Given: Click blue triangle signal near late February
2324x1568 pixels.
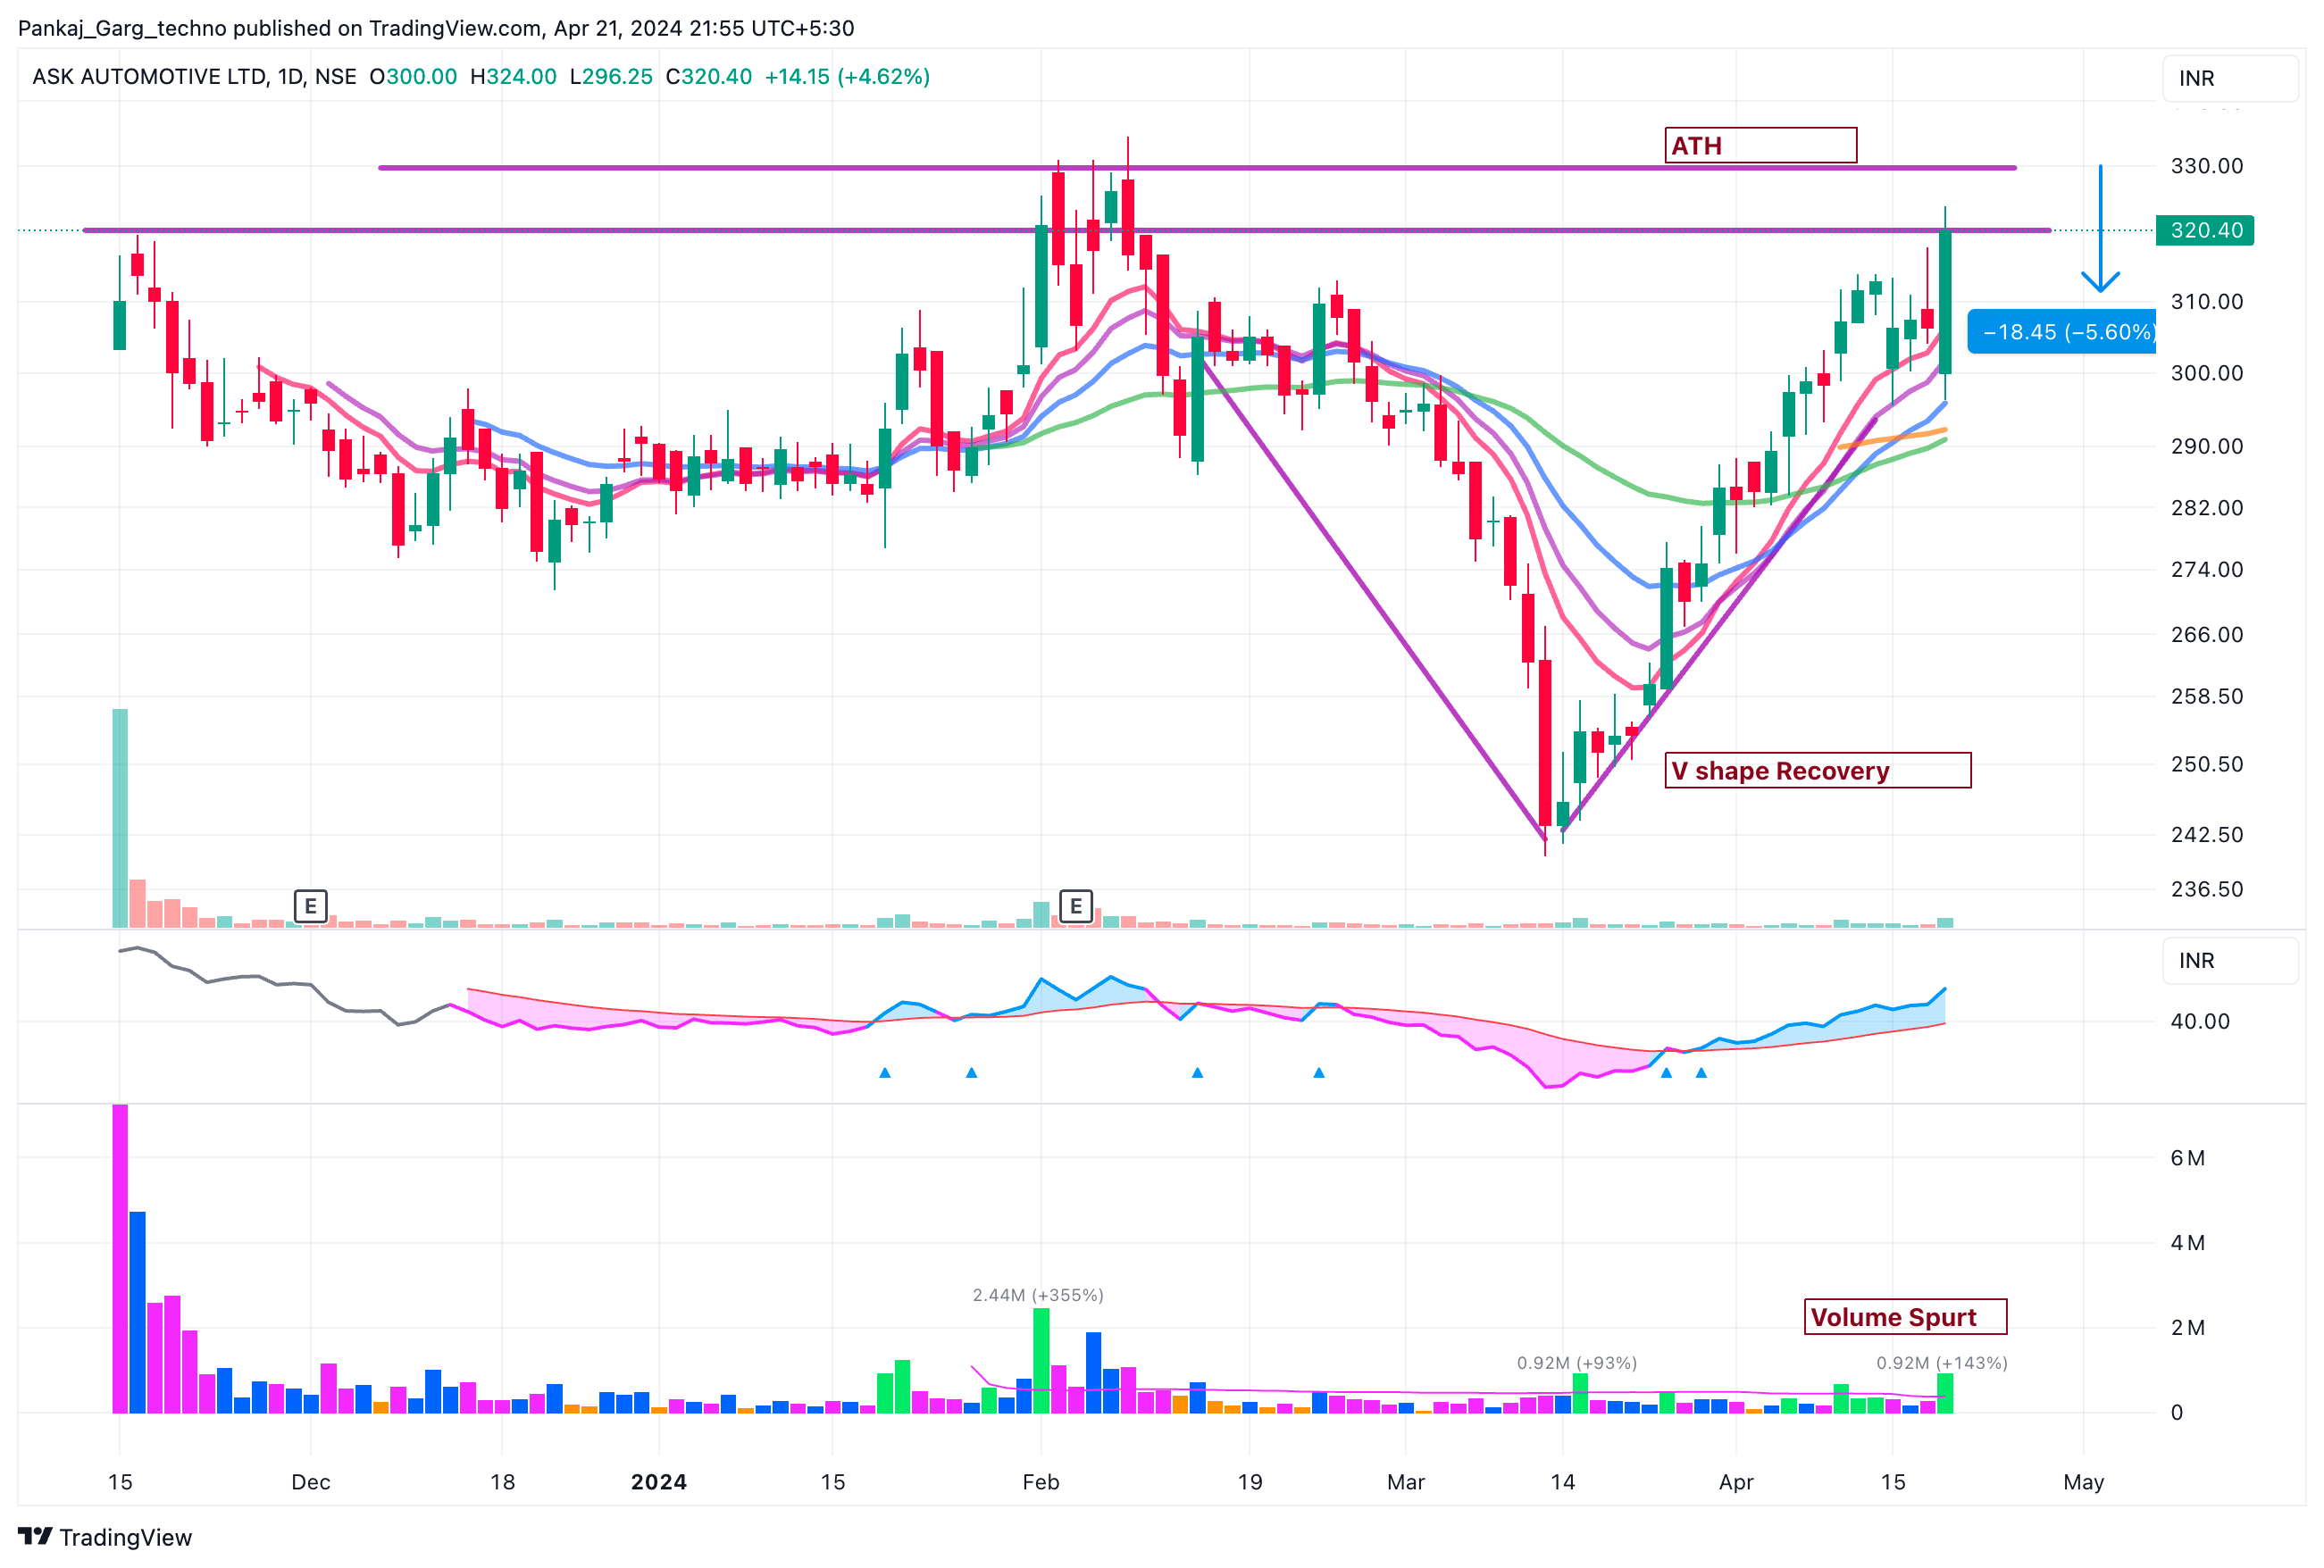Looking at the screenshot, I should tap(1318, 1073).
